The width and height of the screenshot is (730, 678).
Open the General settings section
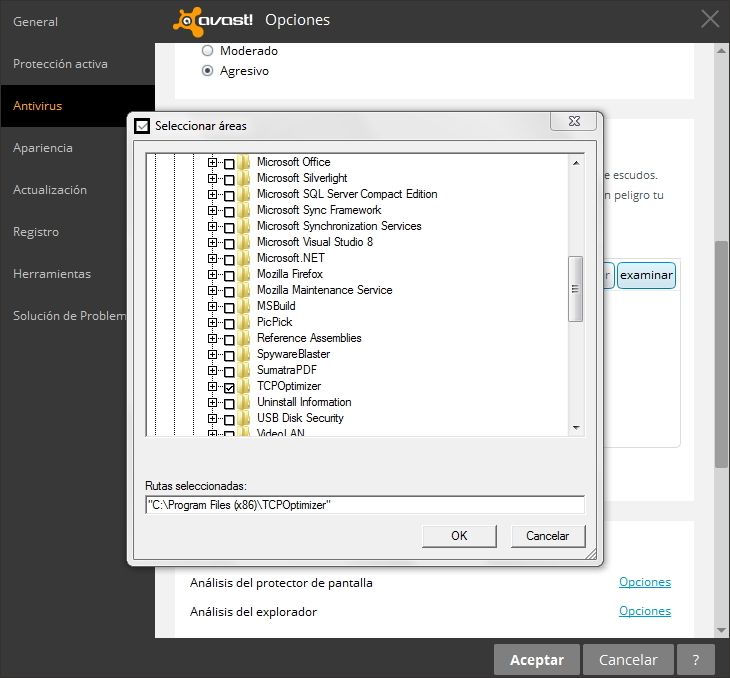pyautogui.click(x=78, y=21)
